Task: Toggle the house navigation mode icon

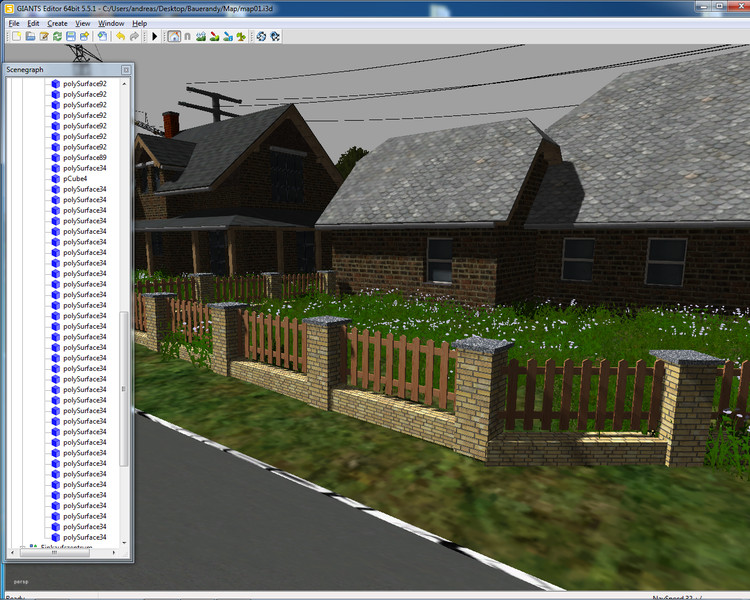Action: coord(174,36)
